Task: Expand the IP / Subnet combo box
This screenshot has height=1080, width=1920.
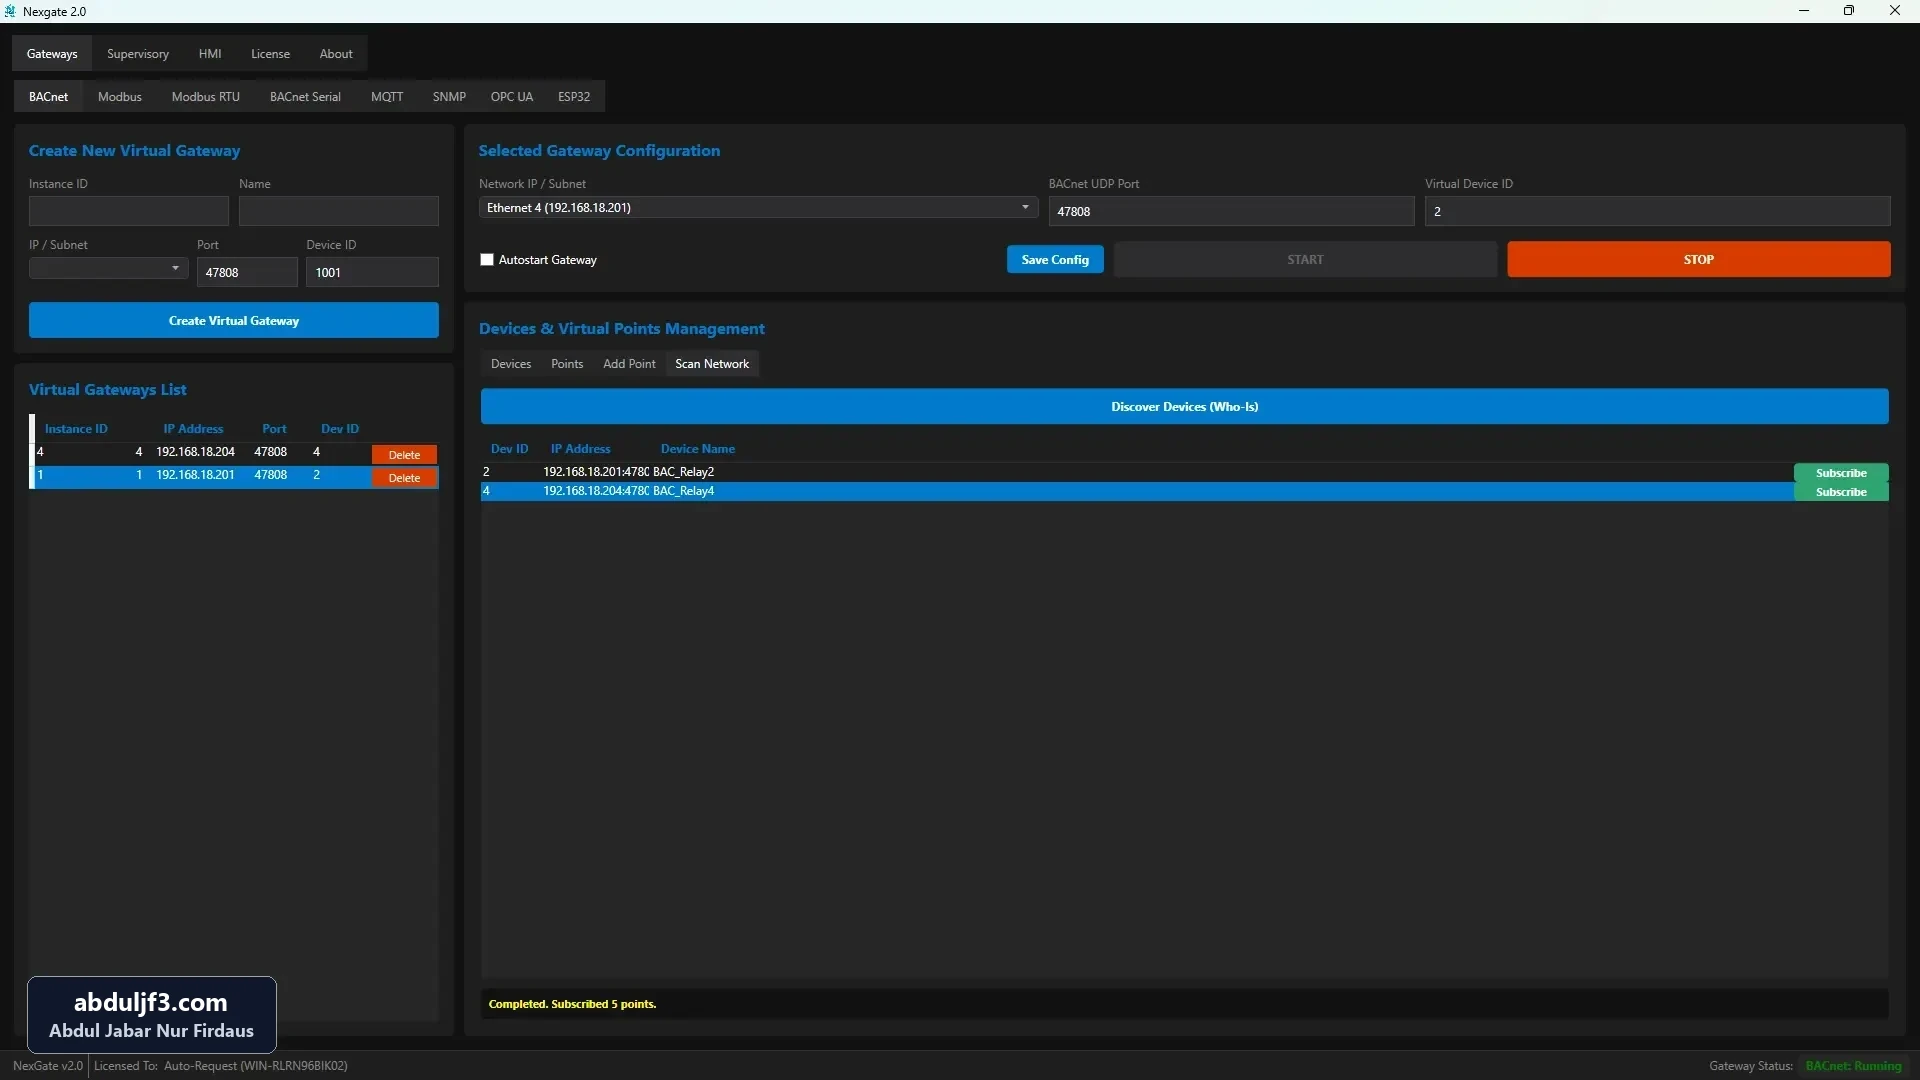Action: point(108,268)
